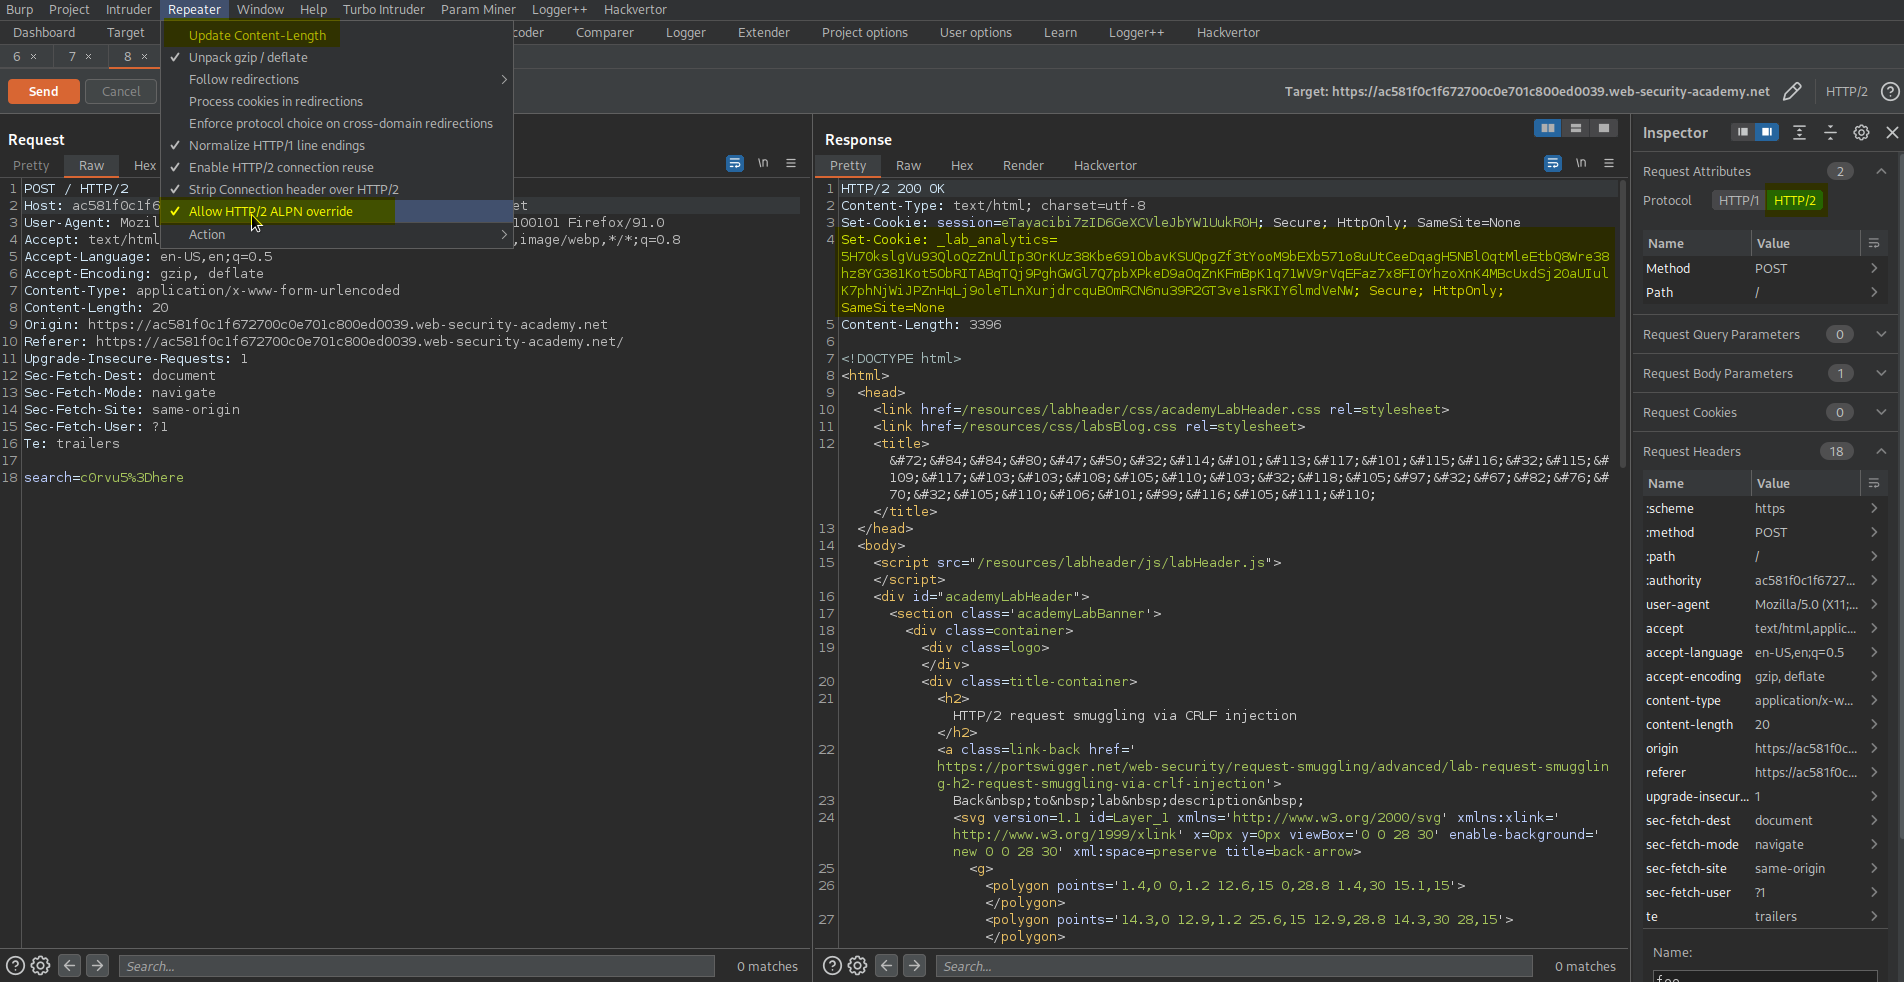The height and width of the screenshot is (982, 1904).
Task: Toggle non-printable \n icon in Request editor
Action: (x=763, y=163)
